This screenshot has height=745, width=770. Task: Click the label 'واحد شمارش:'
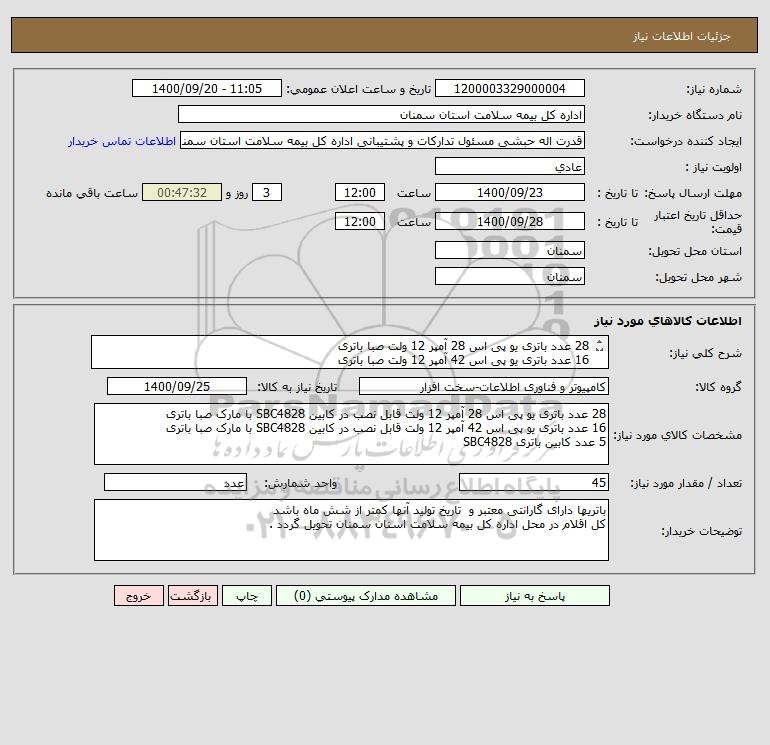click(x=301, y=483)
